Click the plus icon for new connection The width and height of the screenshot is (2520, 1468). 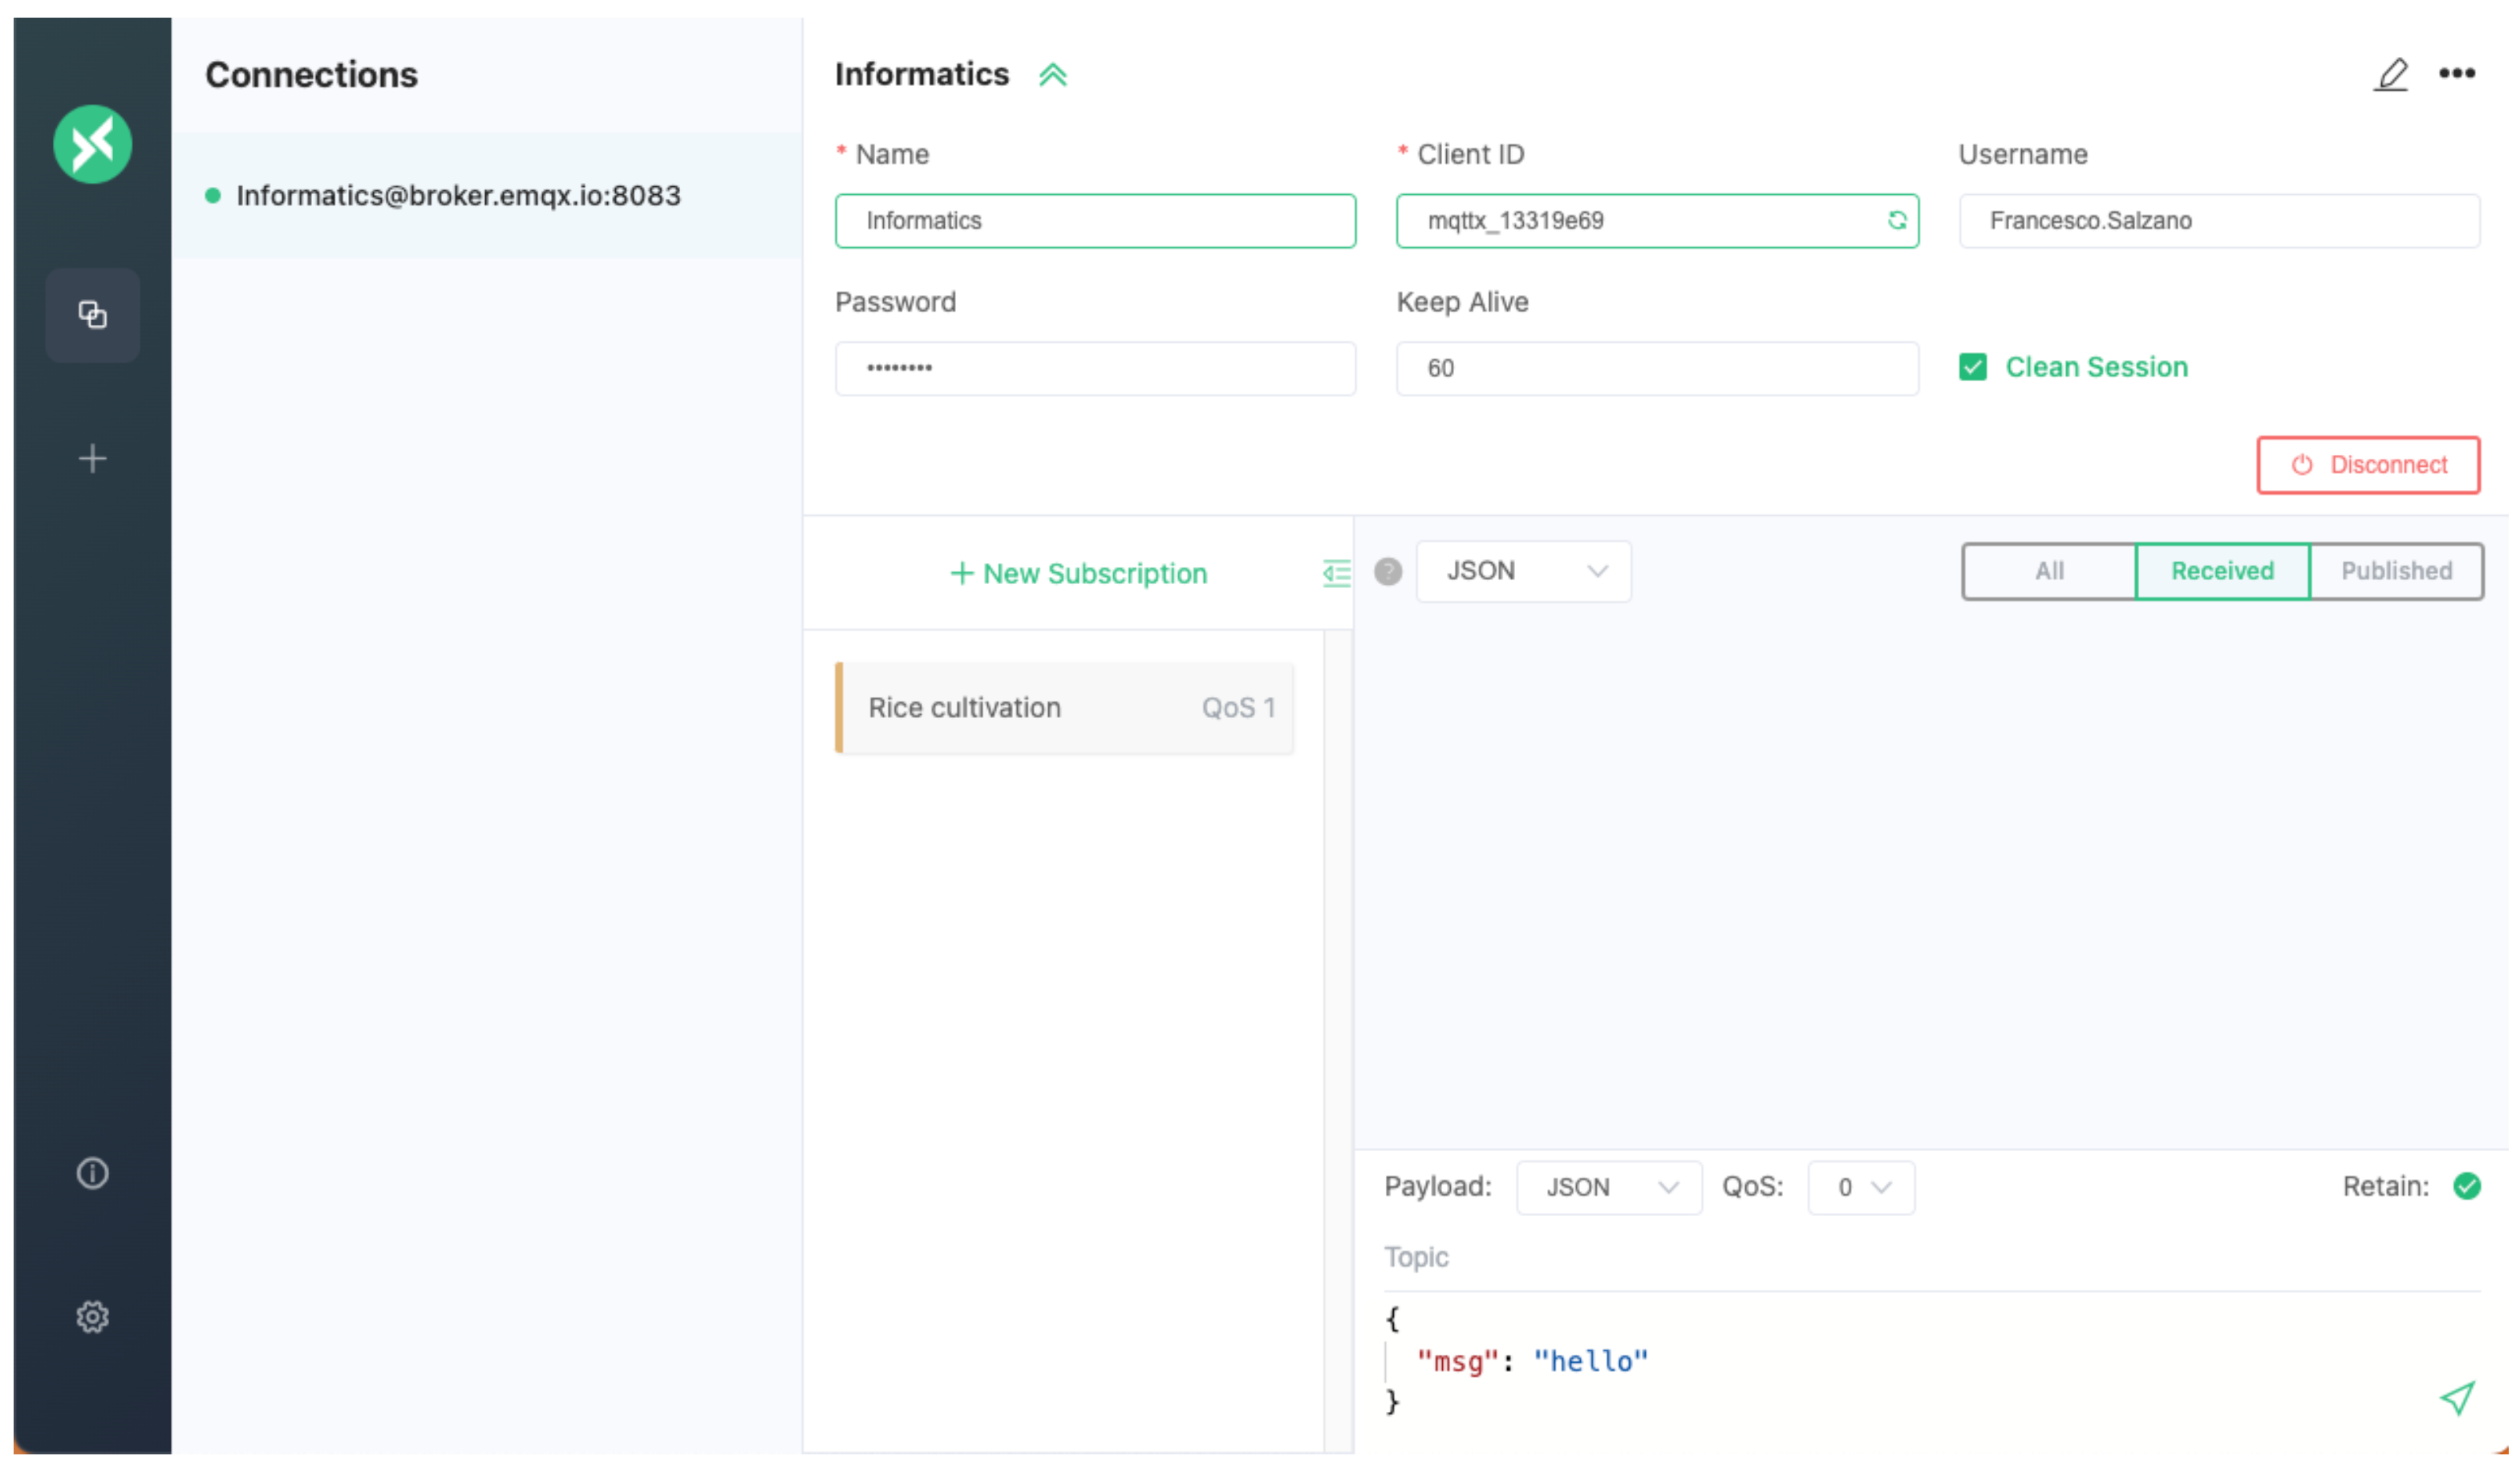click(92, 459)
